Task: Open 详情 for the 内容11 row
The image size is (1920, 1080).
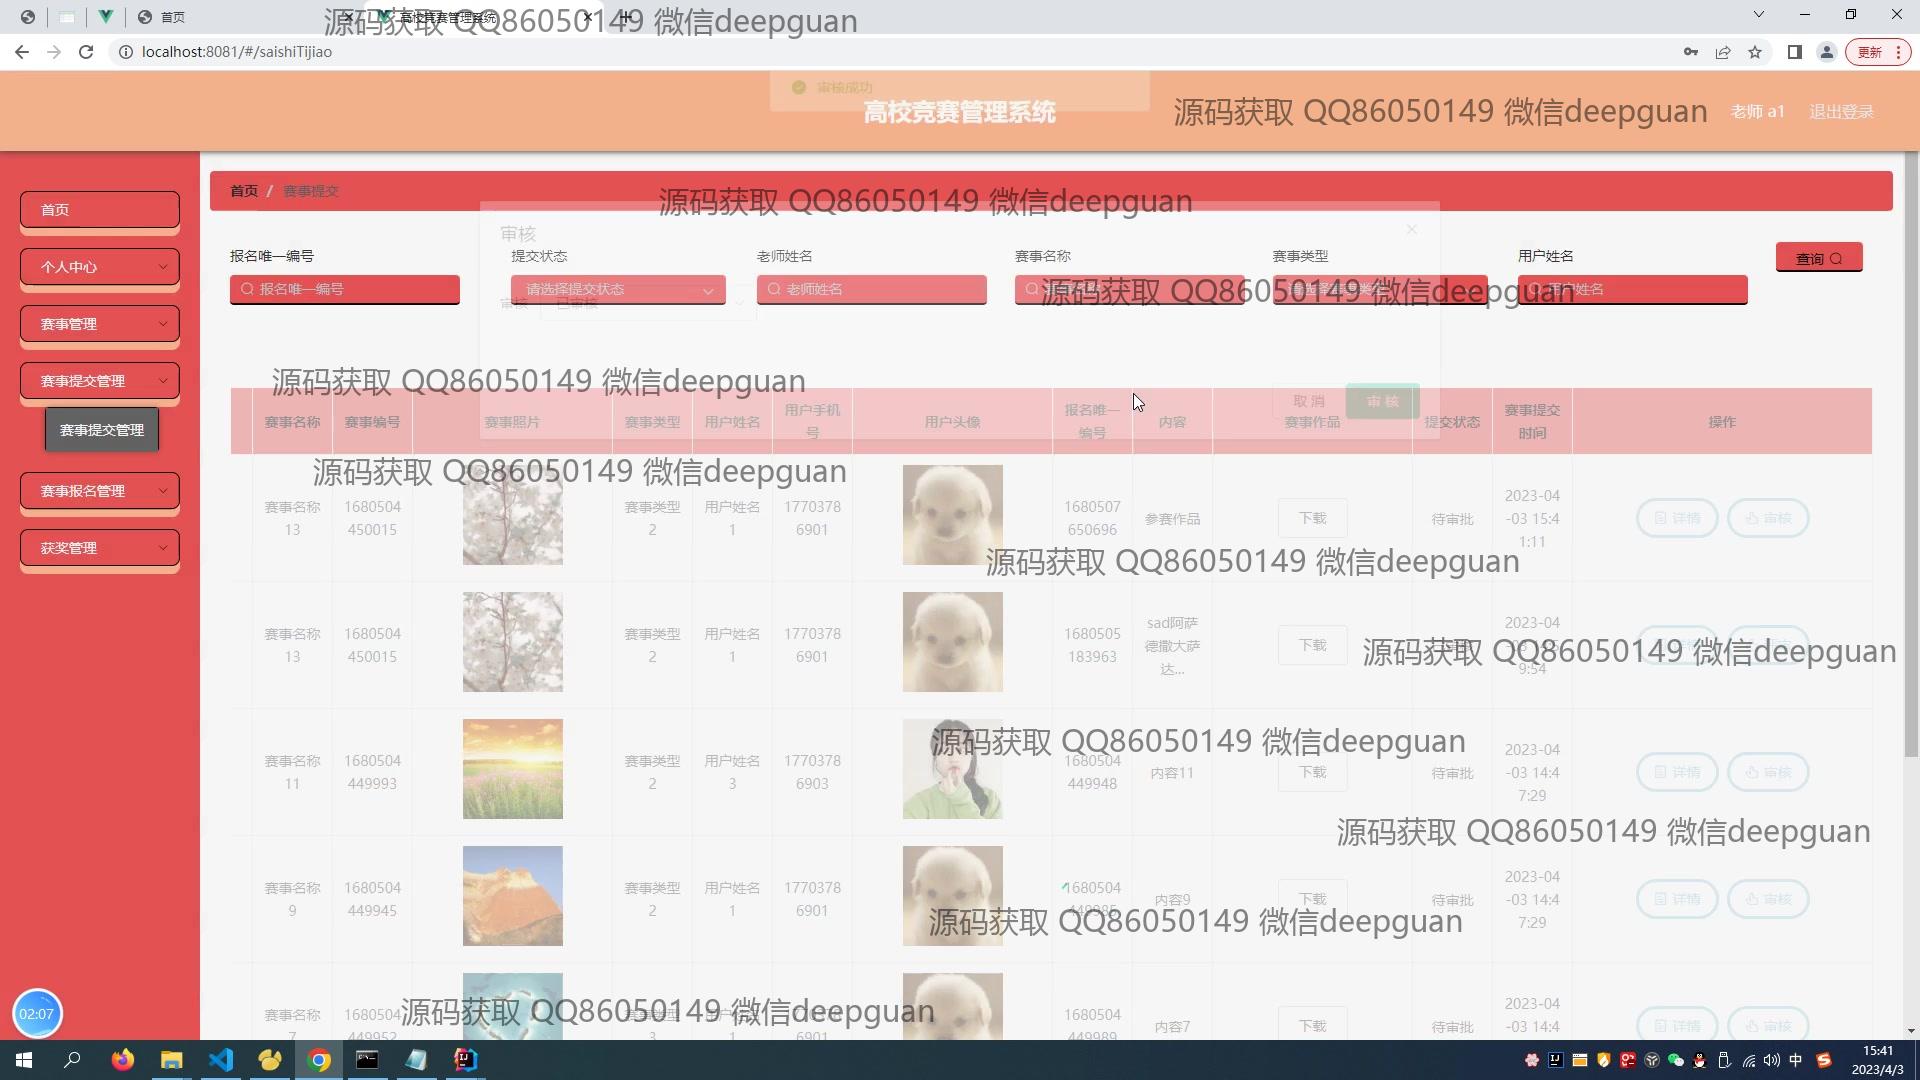Action: point(1677,772)
